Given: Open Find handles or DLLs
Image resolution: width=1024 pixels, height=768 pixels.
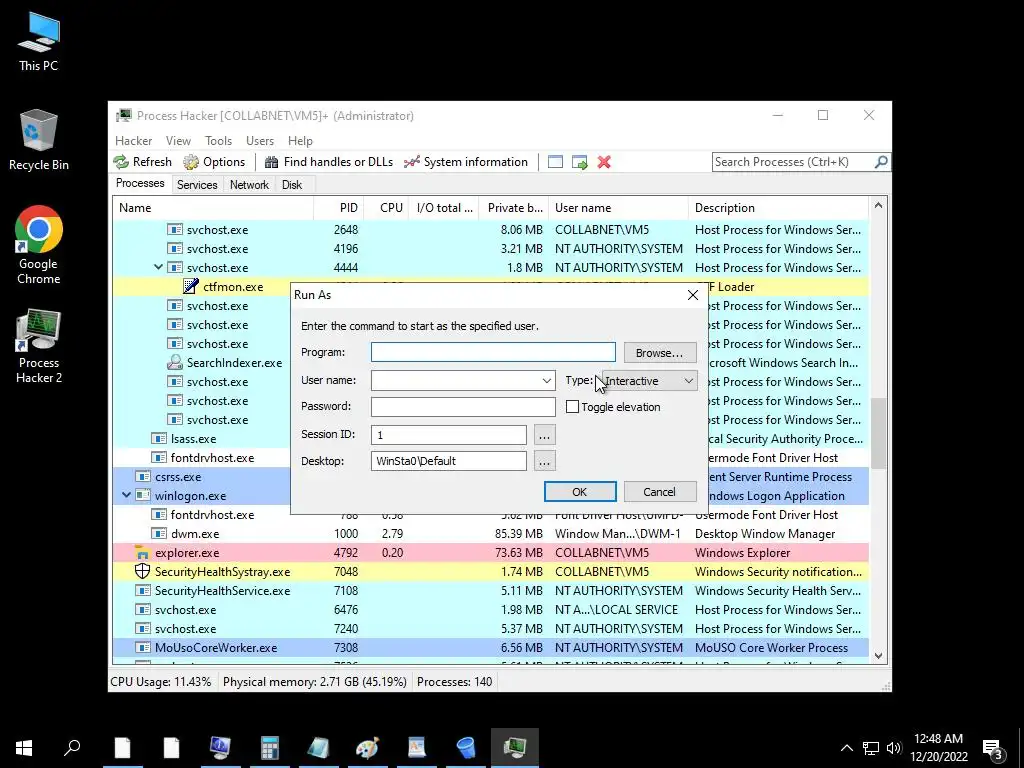Looking at the screenshot, I should click(328, 162).
